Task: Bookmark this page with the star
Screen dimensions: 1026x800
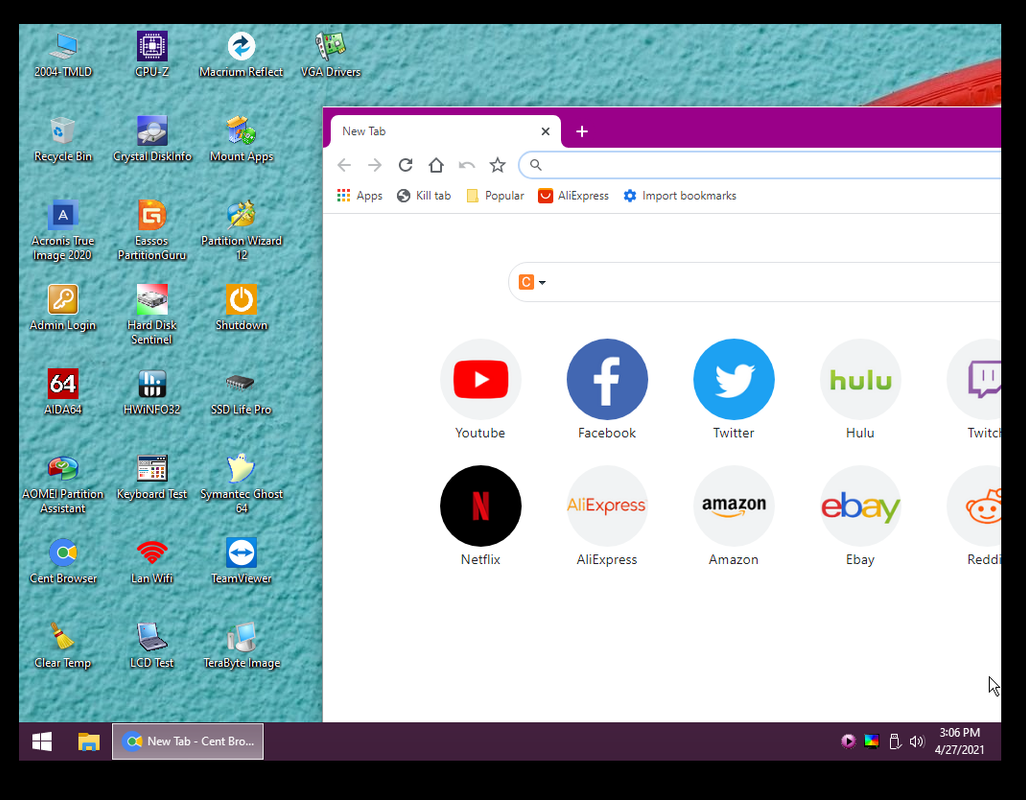Action: pyautogui.click(x=497, y=165)
